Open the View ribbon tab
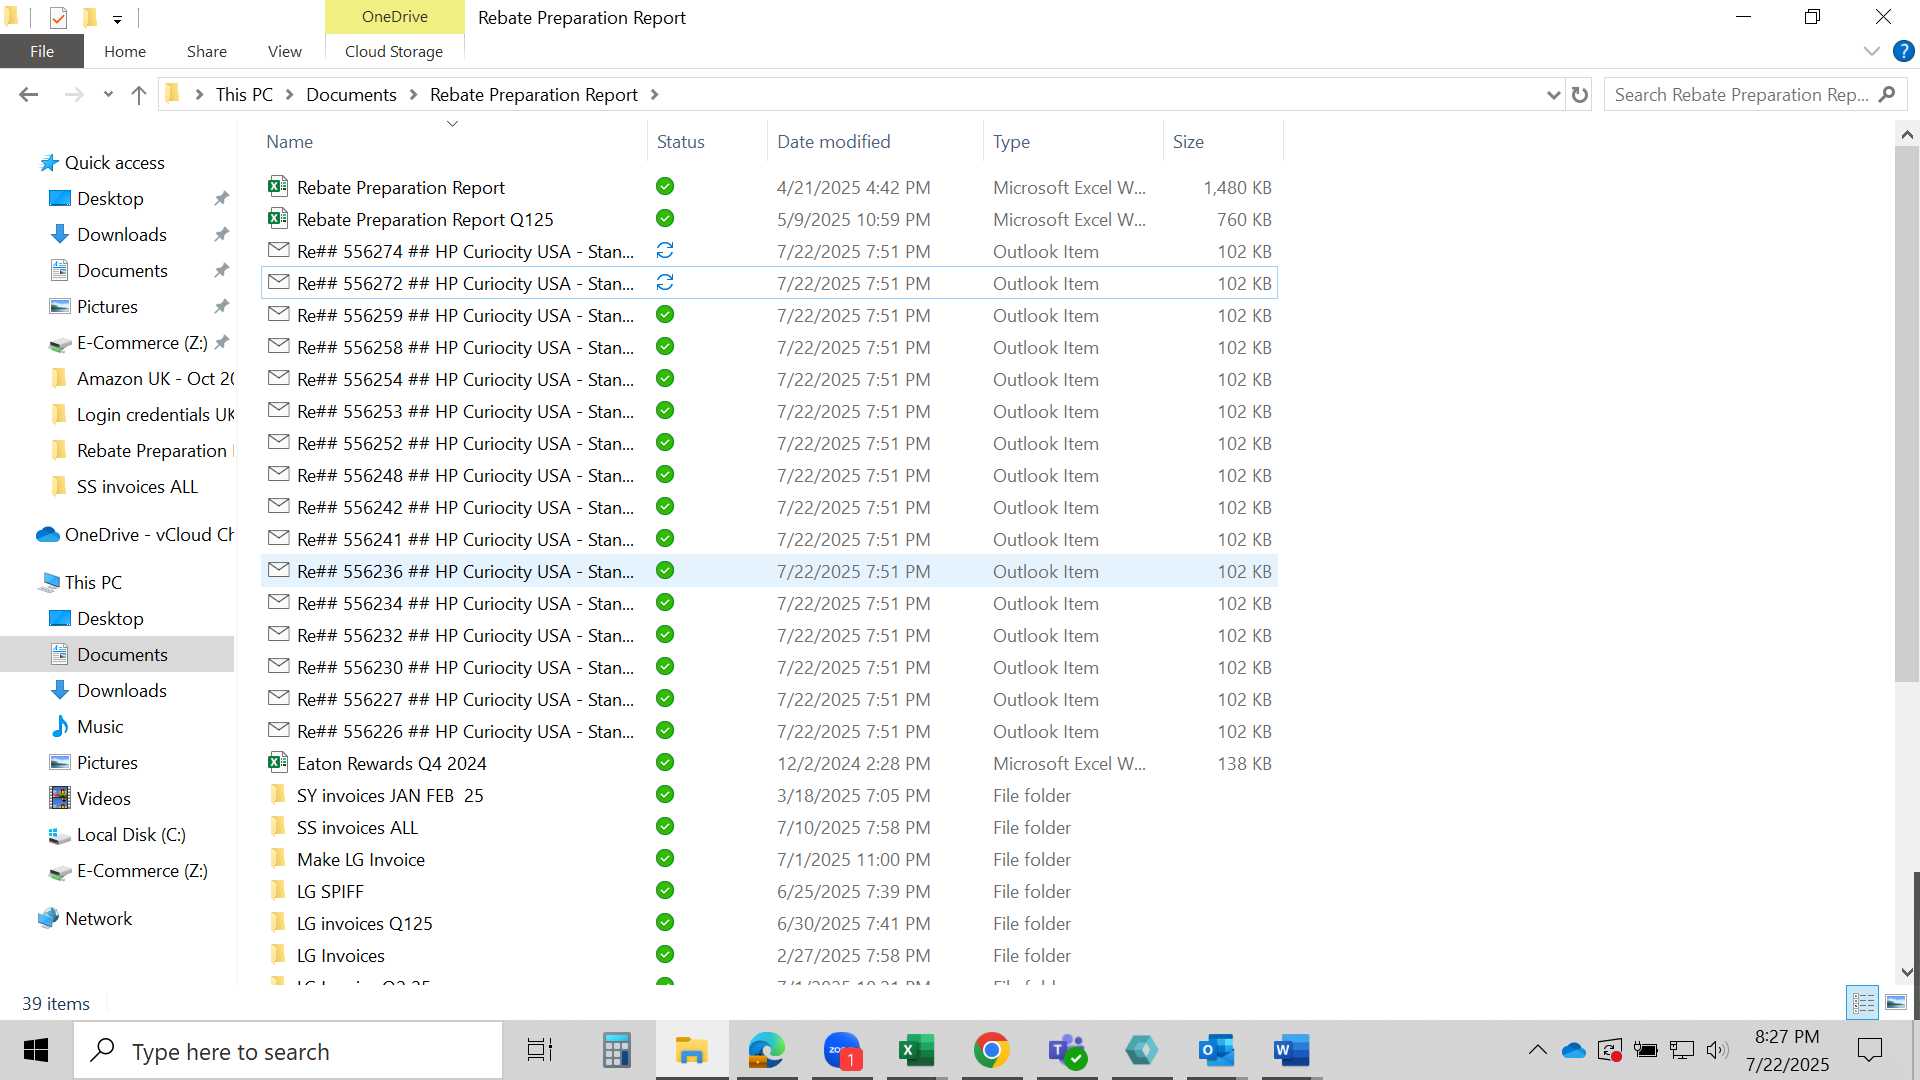 pyautogui.click(x=284, y=51)
